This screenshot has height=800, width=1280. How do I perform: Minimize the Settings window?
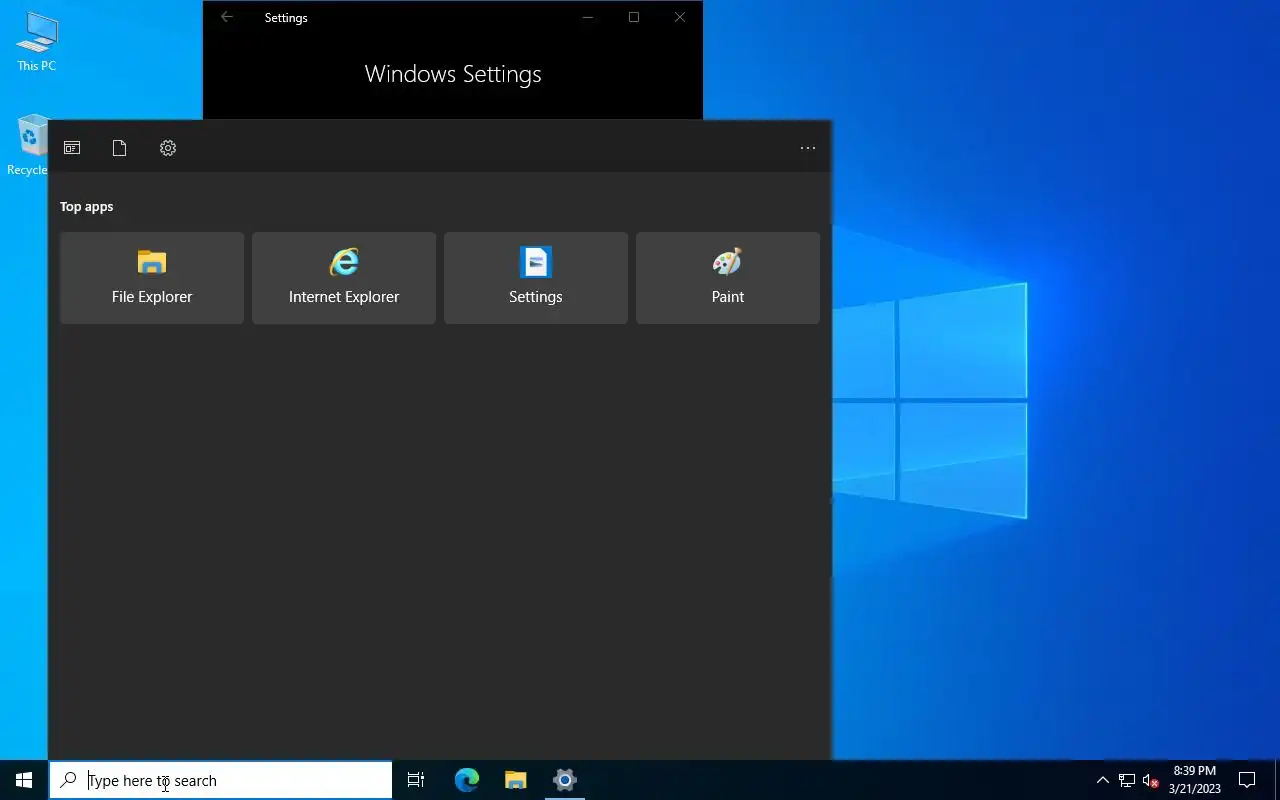click(x=588, y=17)
